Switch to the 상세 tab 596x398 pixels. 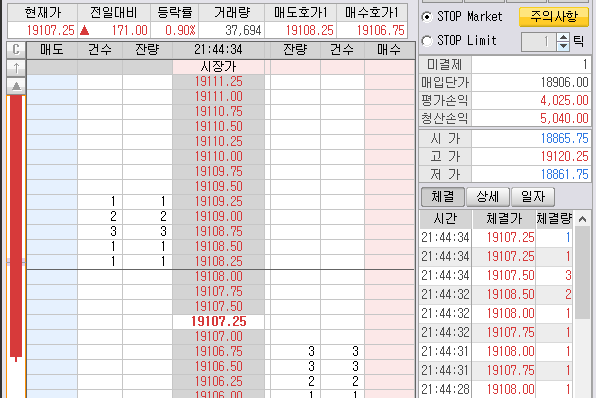488,197
